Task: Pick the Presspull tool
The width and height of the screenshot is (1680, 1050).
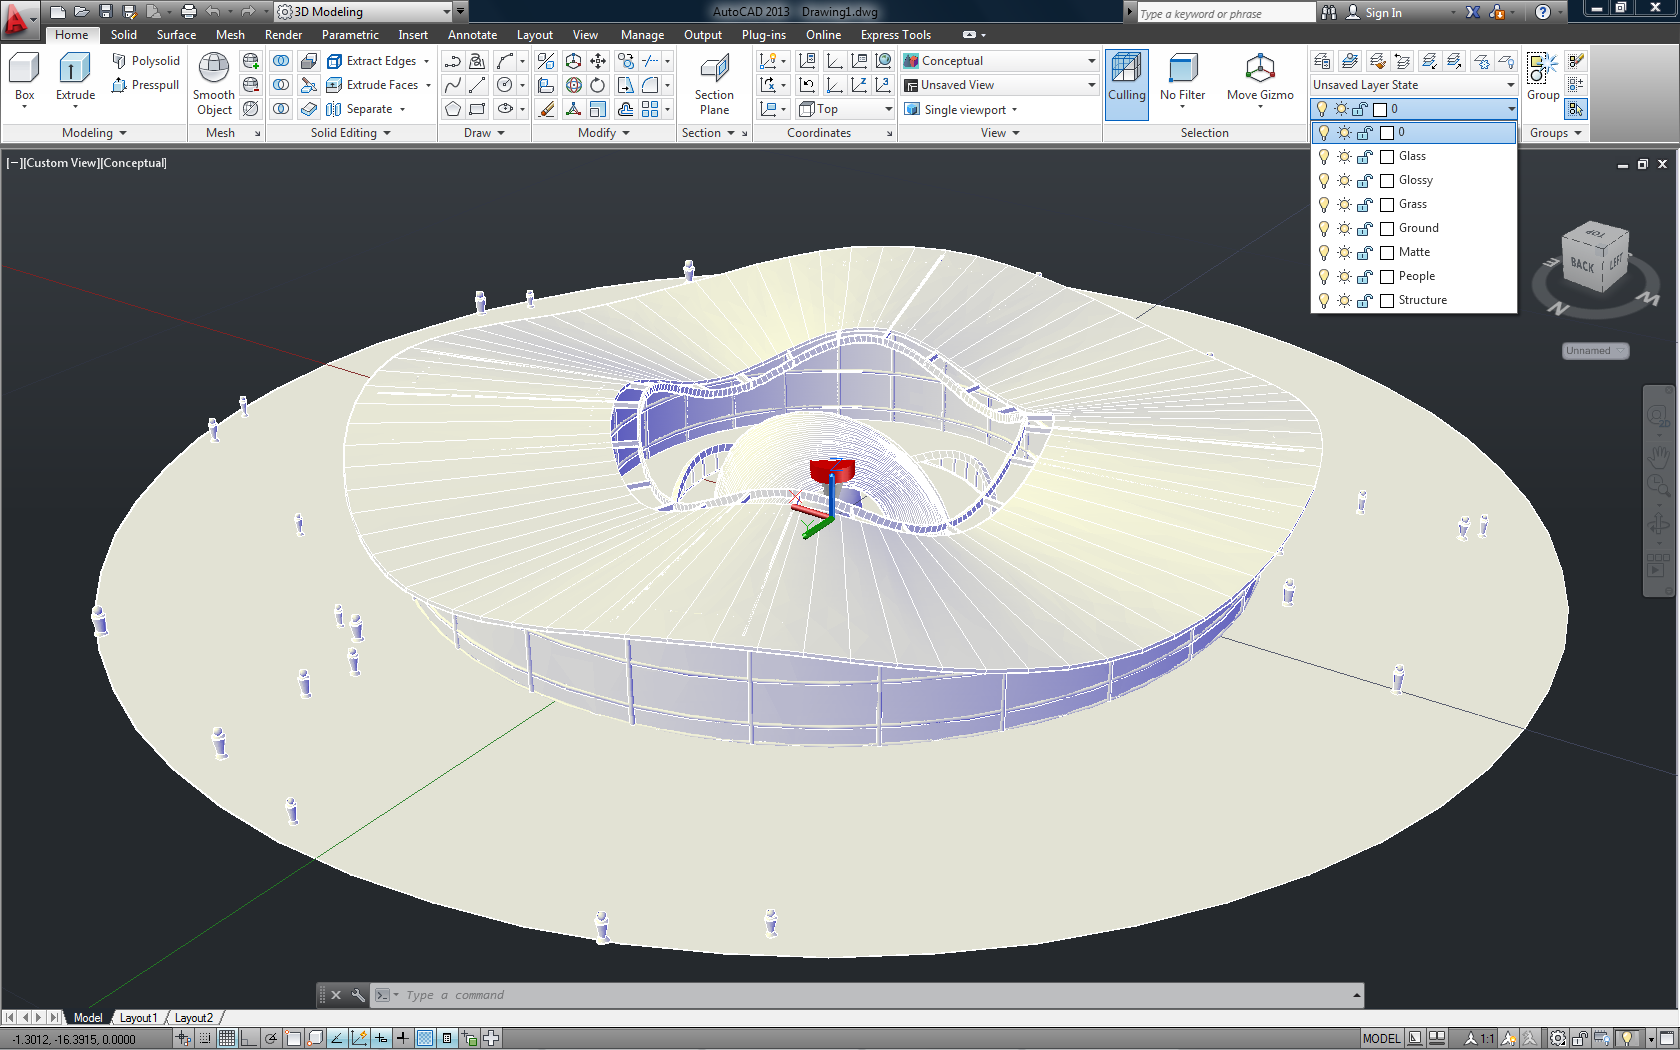Action: pos(146,85)
